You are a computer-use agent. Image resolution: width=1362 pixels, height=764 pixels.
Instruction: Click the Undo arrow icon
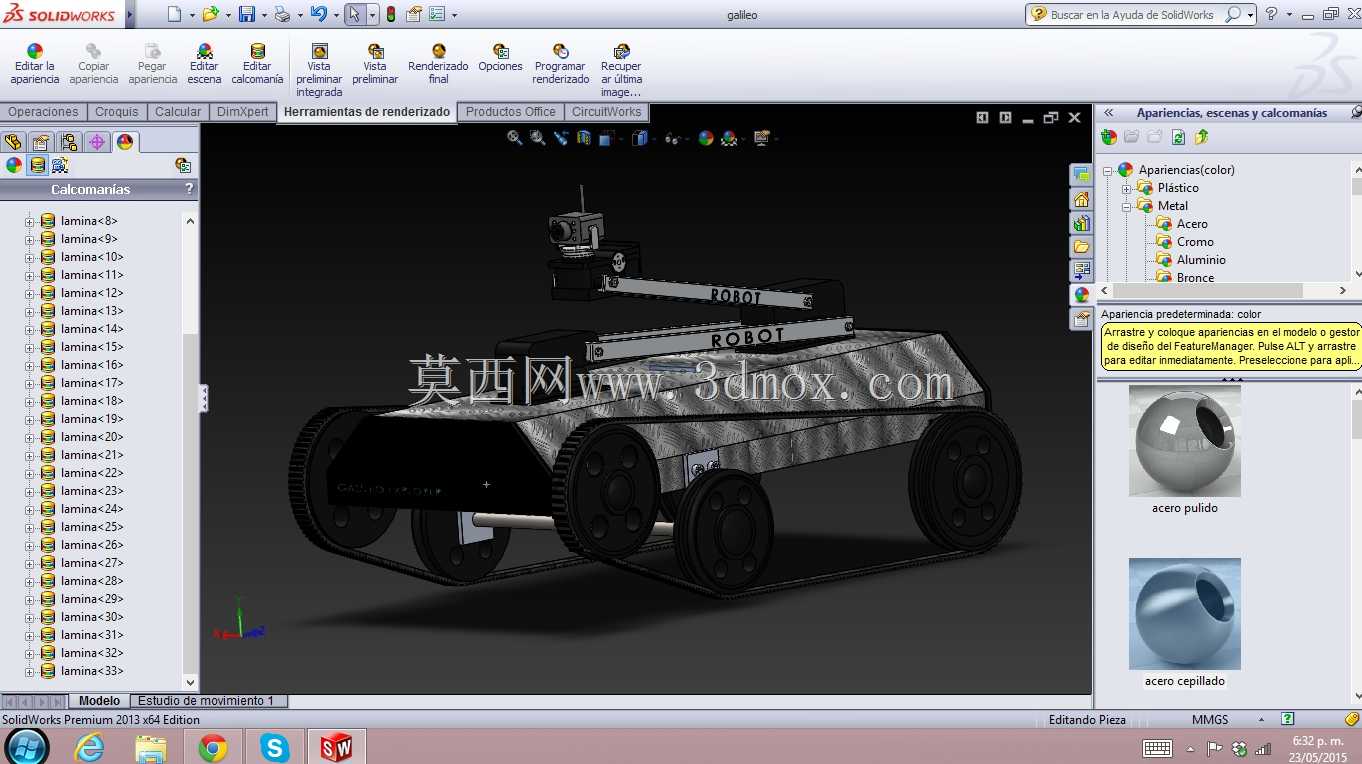coord(318,14)
